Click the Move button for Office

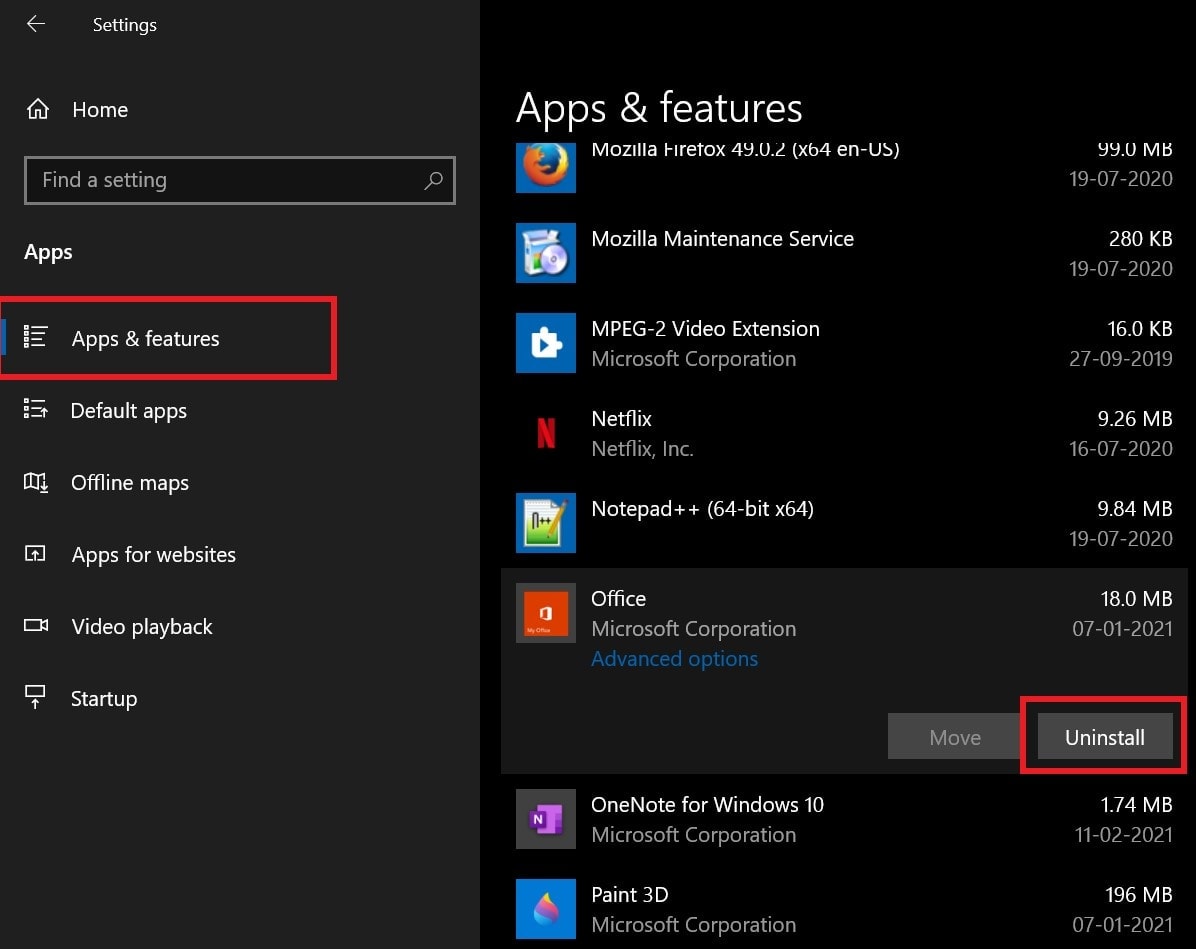954,737
